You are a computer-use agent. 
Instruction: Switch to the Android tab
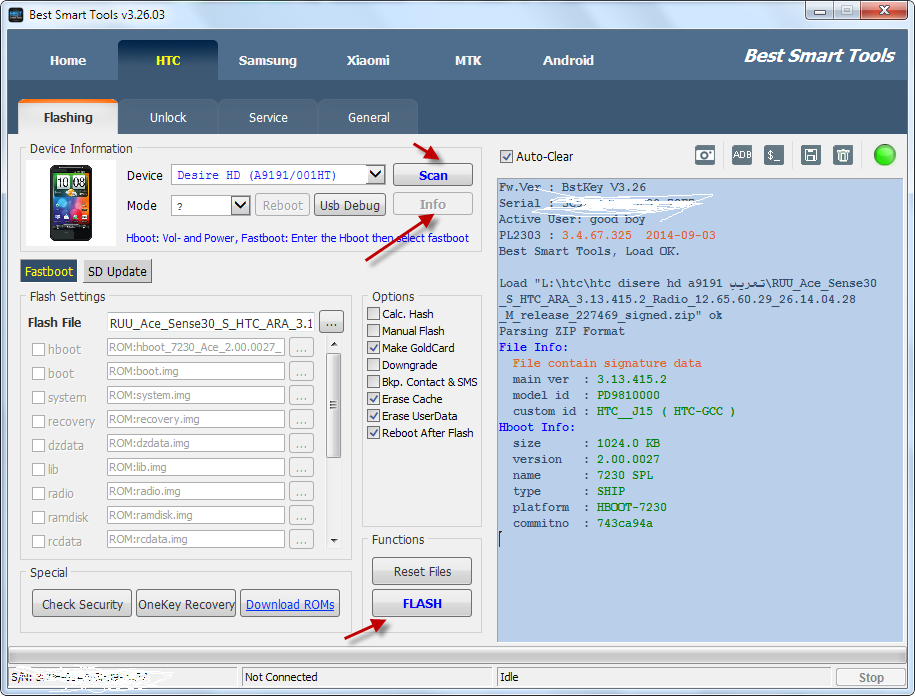[x=568, y=60]
